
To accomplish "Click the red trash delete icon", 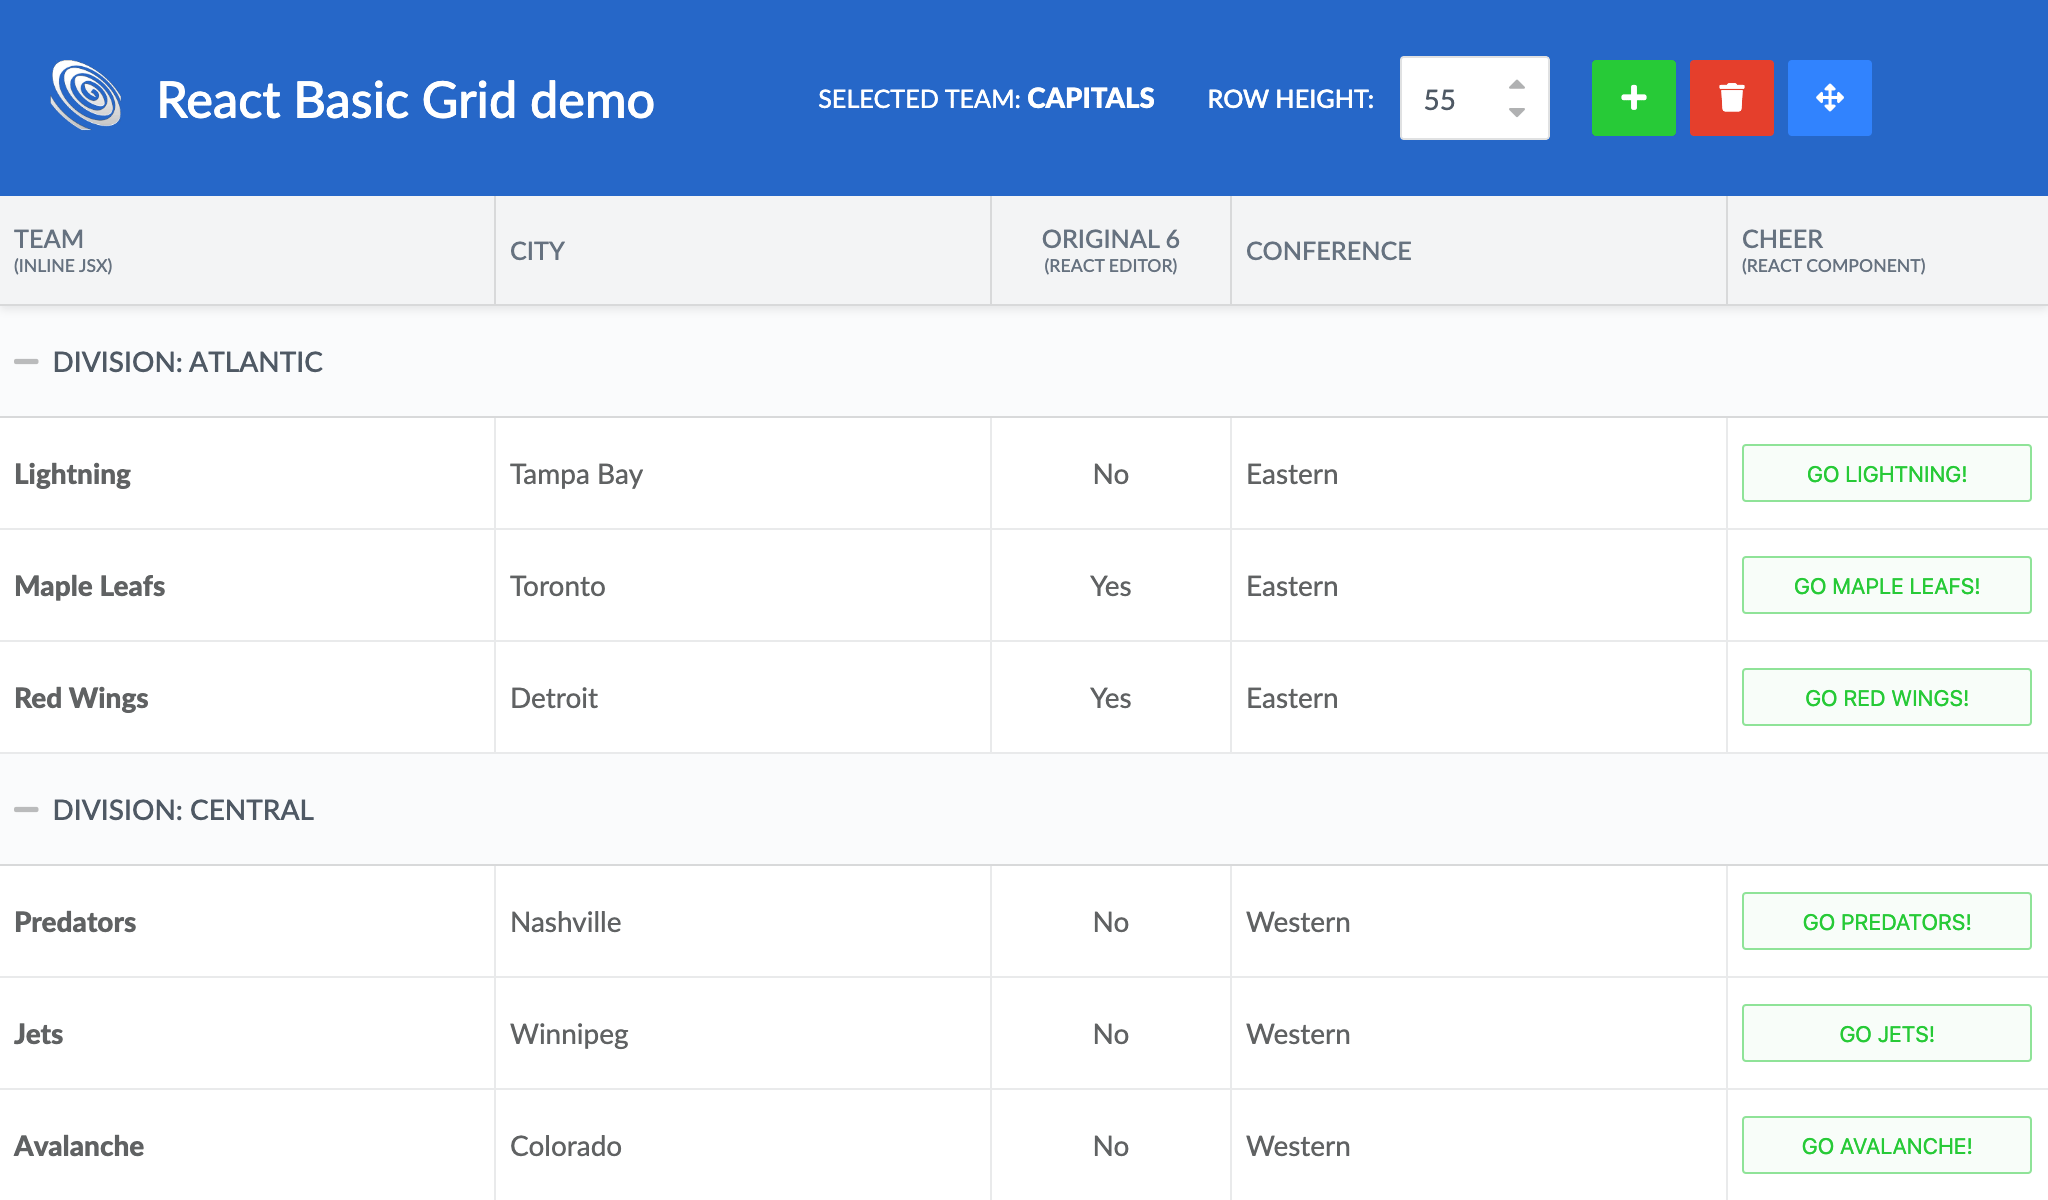I will [x=1730, y=97].
